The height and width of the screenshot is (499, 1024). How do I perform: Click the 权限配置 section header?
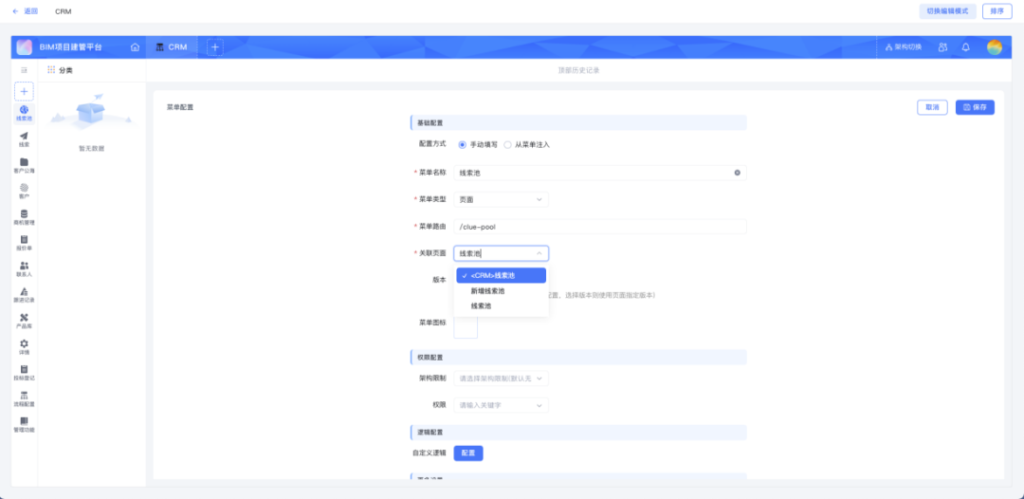[x=578, y=357]
